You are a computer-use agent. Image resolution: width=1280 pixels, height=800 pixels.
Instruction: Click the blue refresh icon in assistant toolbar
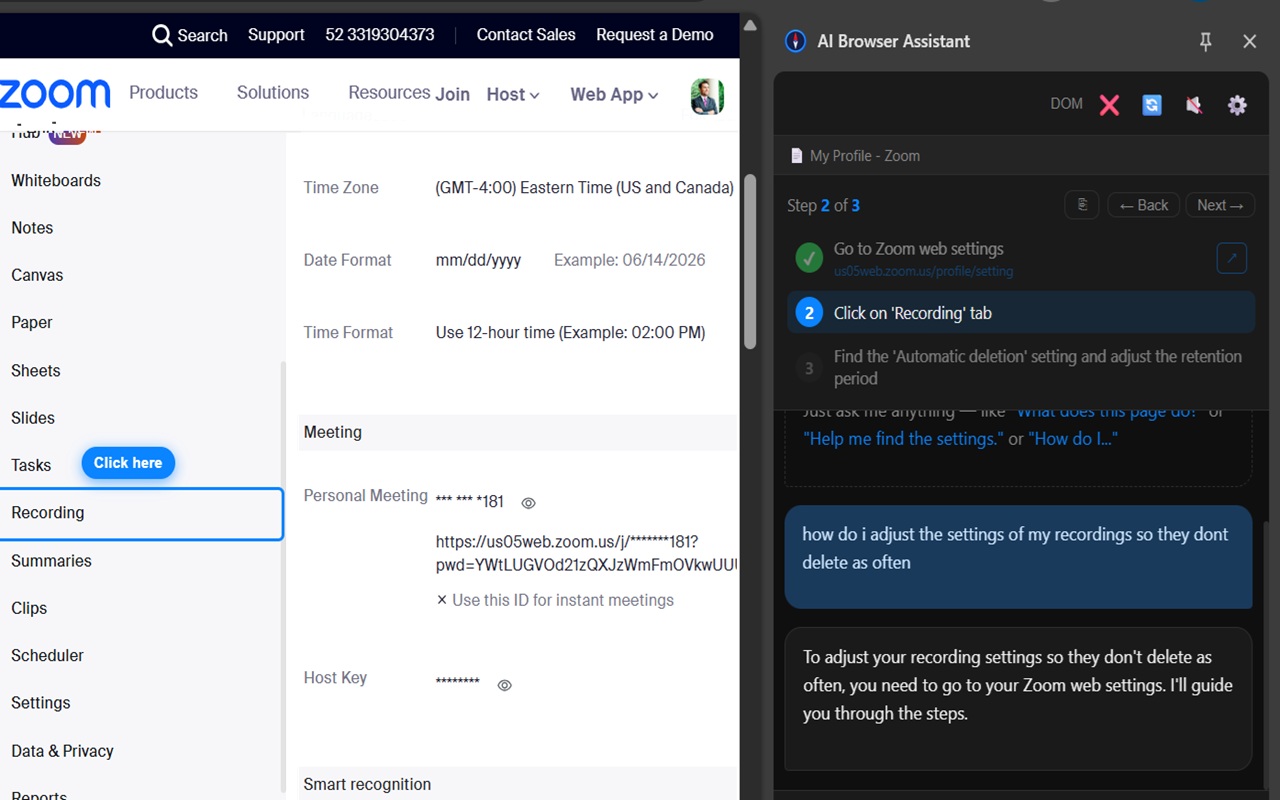[1152, 105]
